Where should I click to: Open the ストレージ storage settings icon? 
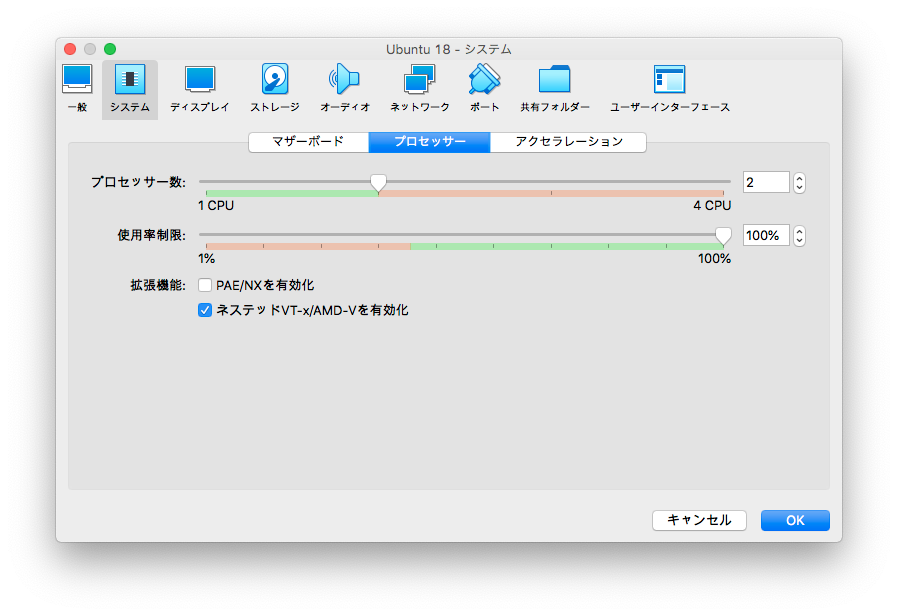pyautogui.click(x=275, y=89)
